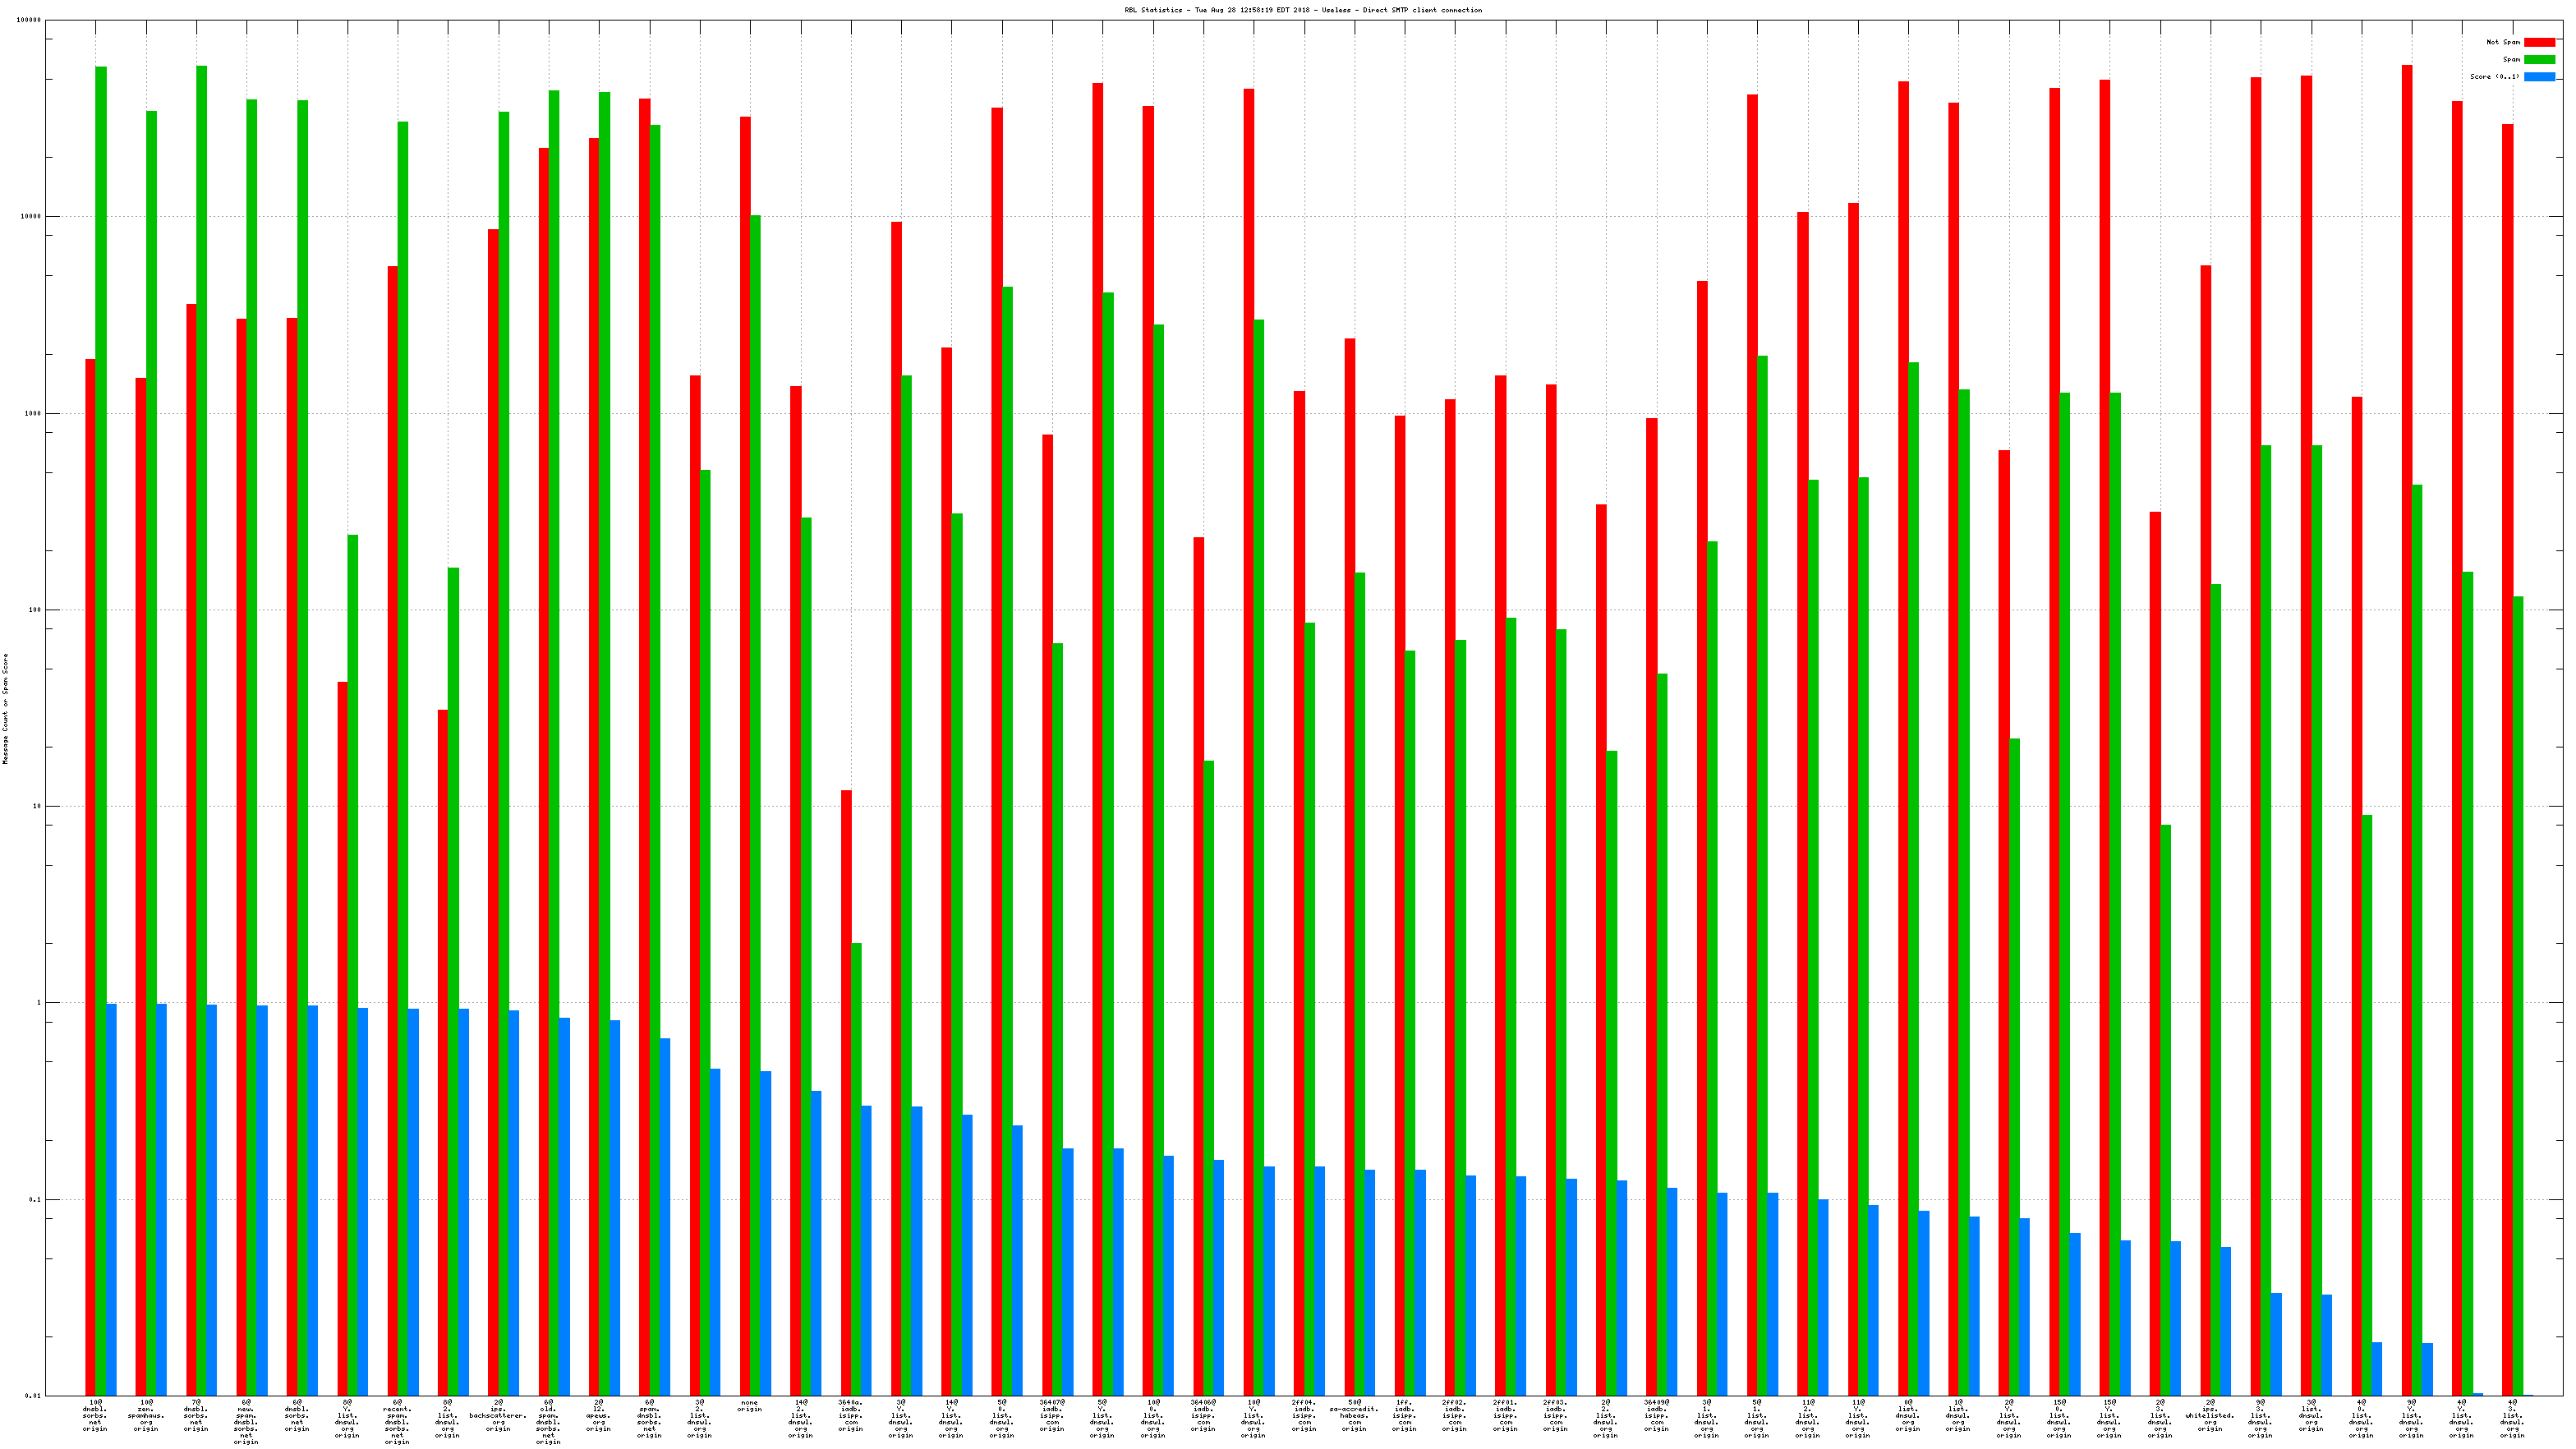Click the blue Score bar for ips.backscatterer.org
Viewport: 2576px width, 1449px height.
(514, 1200)
